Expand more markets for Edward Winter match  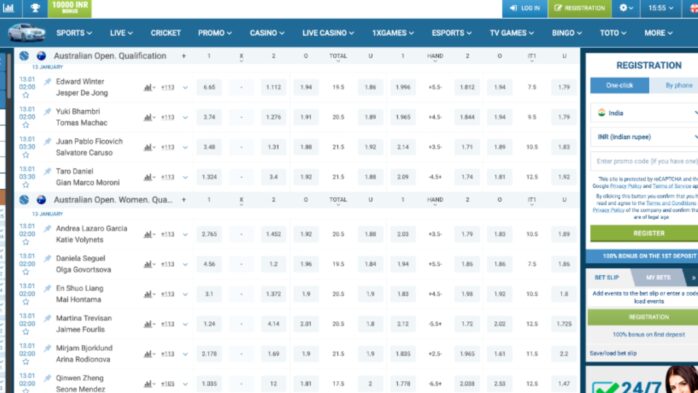185,88
